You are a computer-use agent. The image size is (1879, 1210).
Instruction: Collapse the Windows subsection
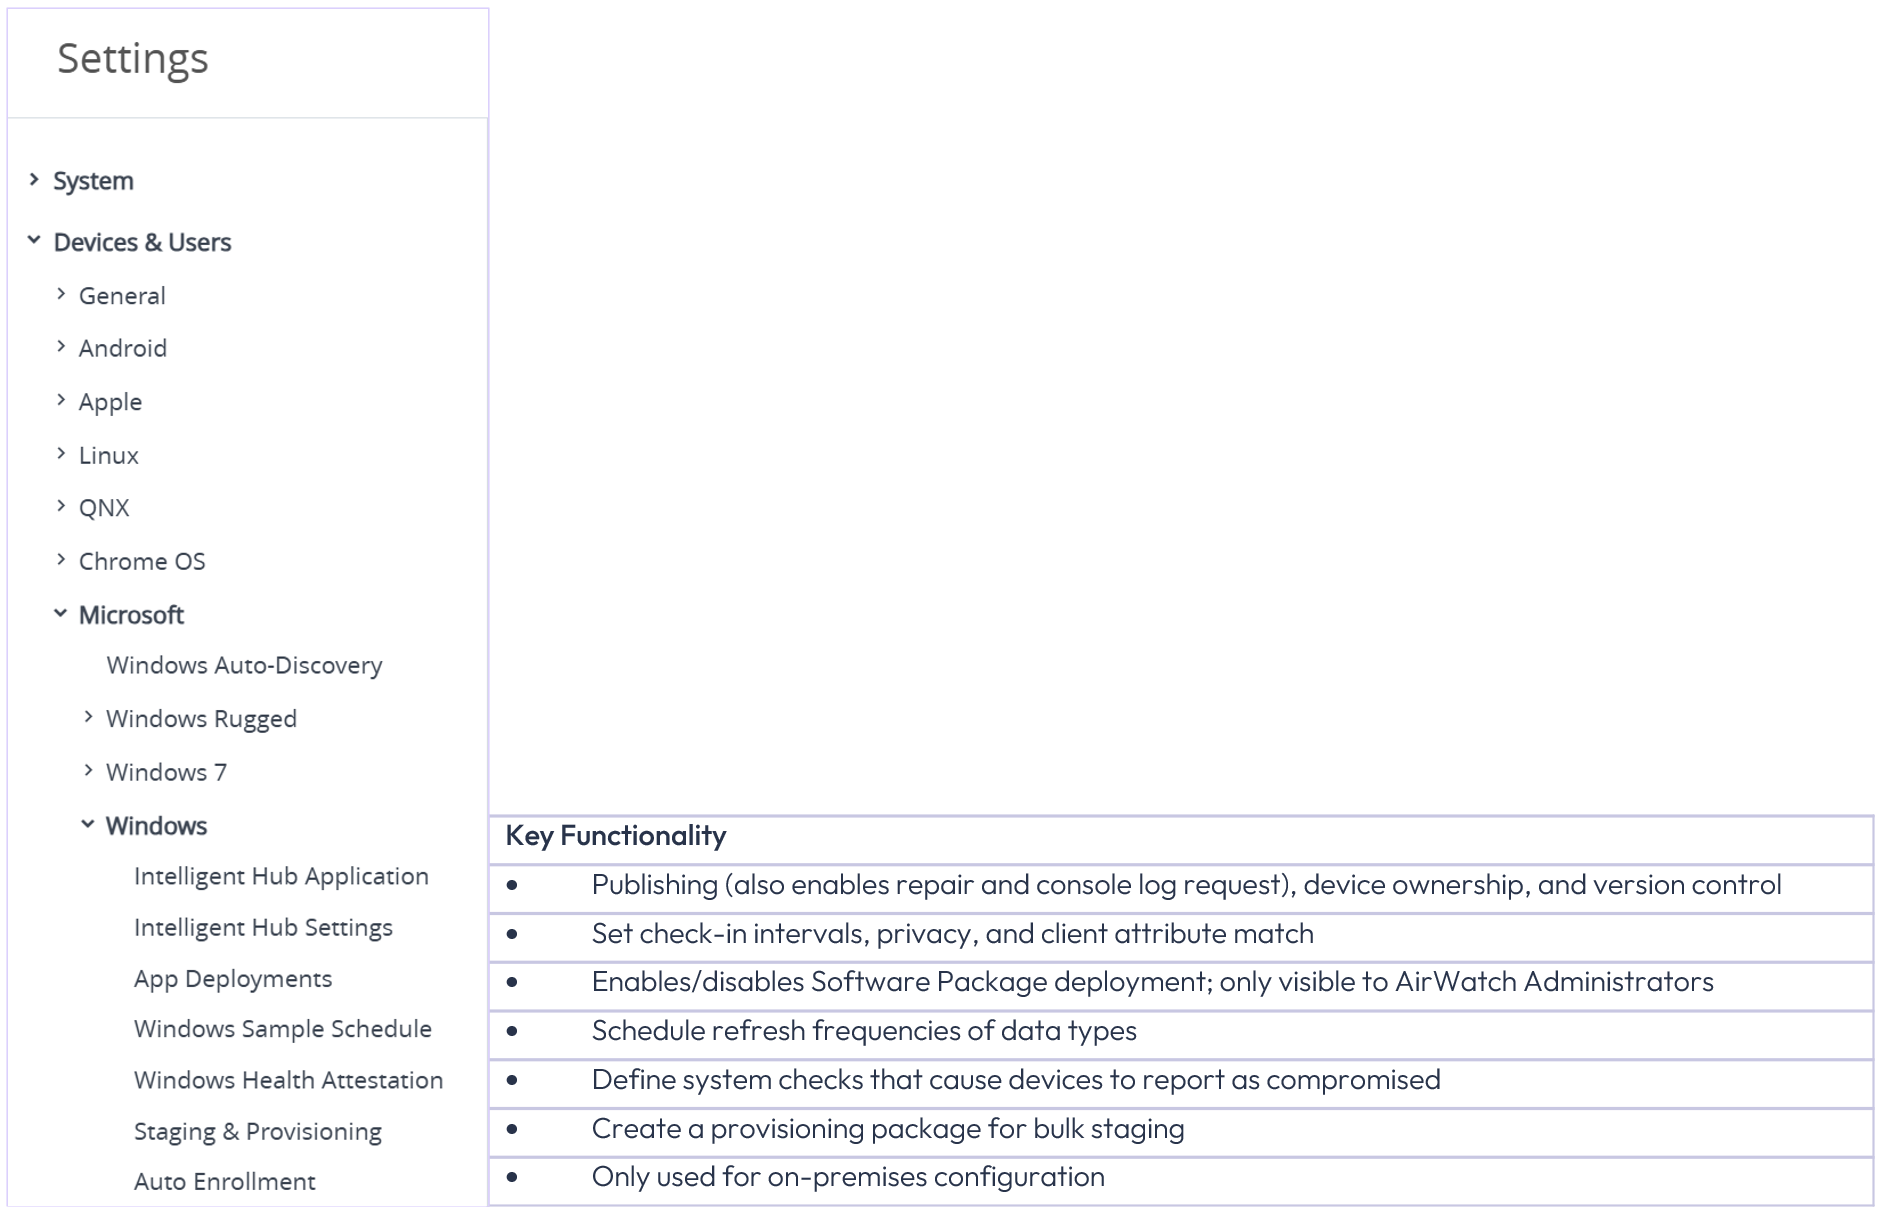(x=155, y=826)
